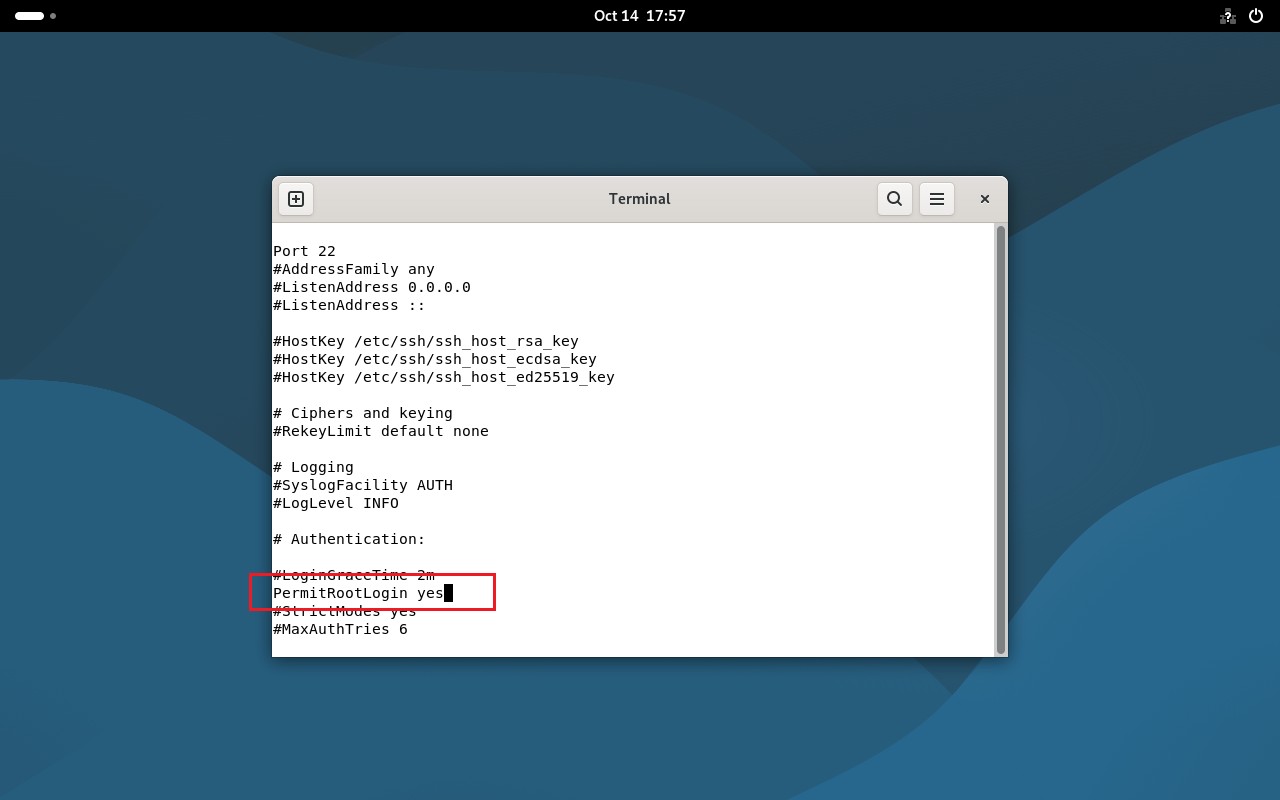Click the #LoginGraceTime 2m line
The image size is (1280, 800).
tap(353, 575)
